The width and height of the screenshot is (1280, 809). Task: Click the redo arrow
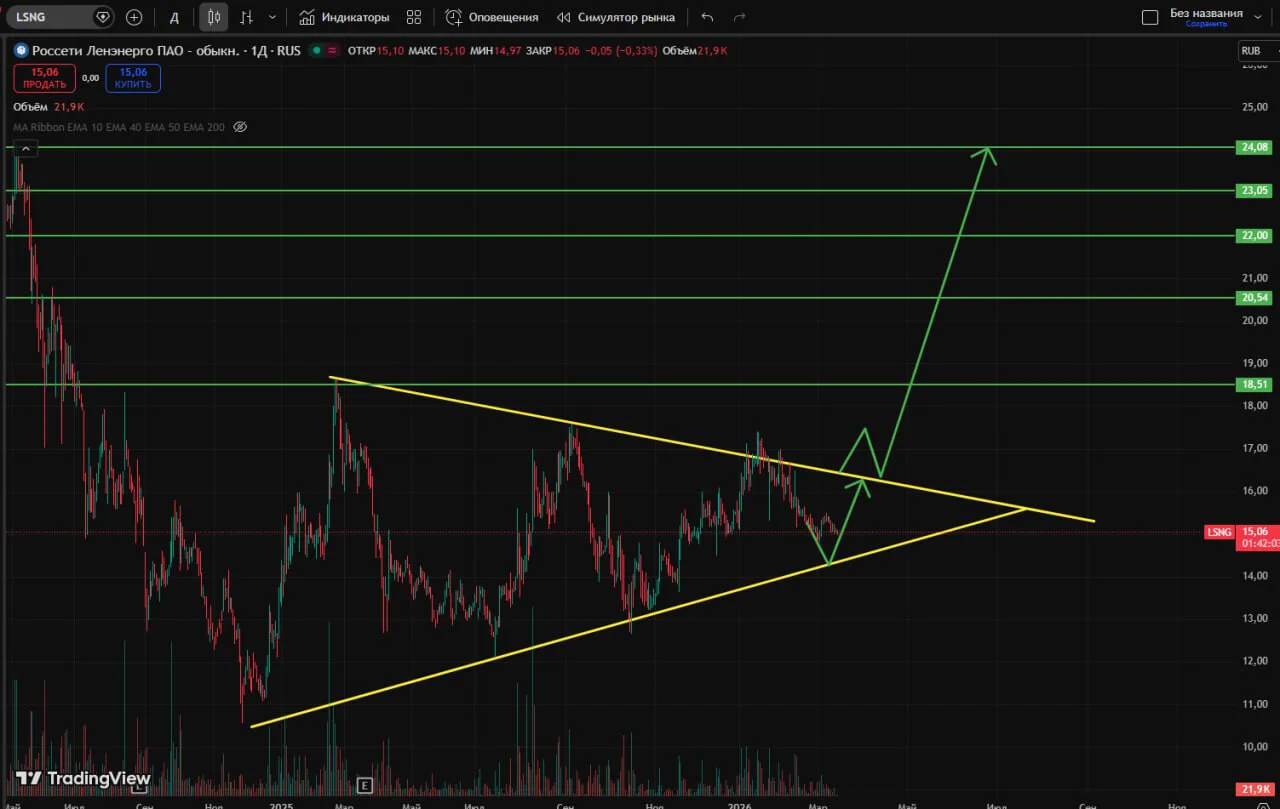[740, 17]
